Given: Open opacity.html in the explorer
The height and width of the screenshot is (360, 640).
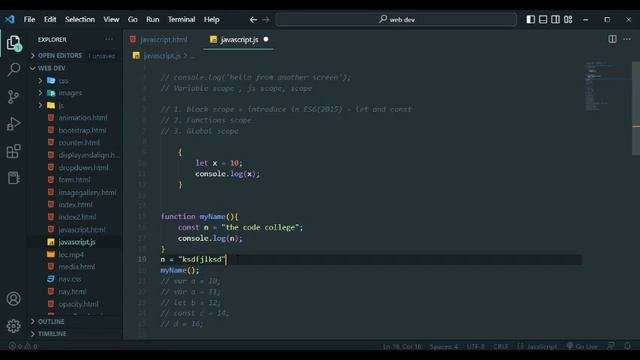Looking at the screenshot, I should (x=78, y=304).
